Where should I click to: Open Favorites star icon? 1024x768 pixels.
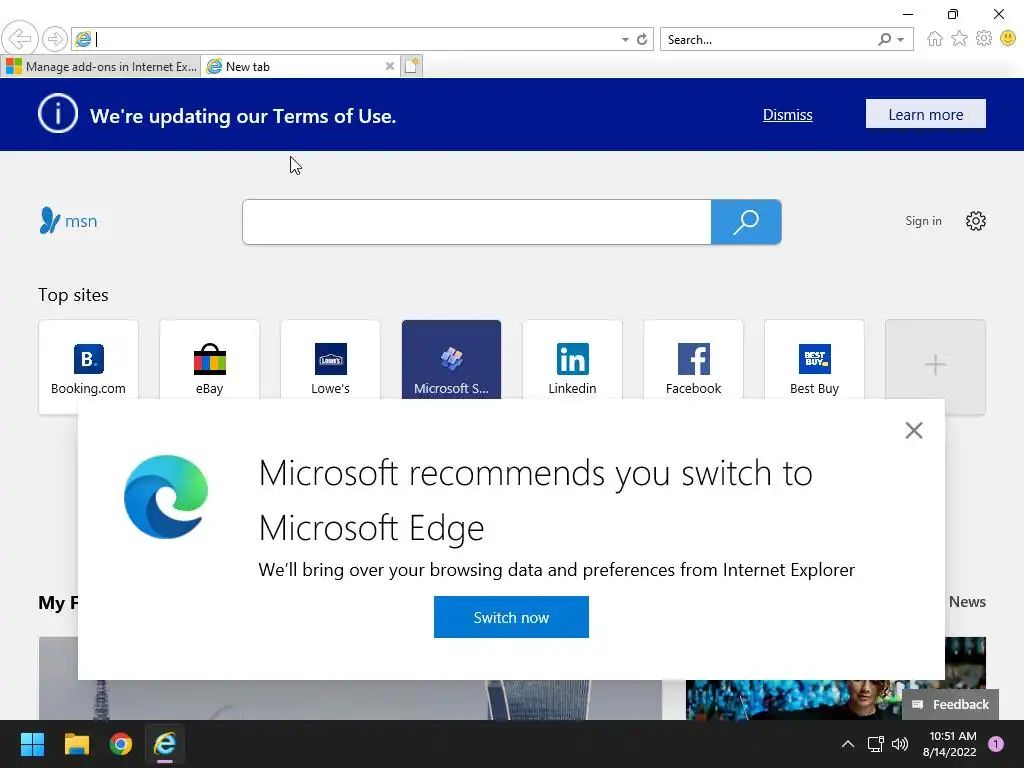959,39
